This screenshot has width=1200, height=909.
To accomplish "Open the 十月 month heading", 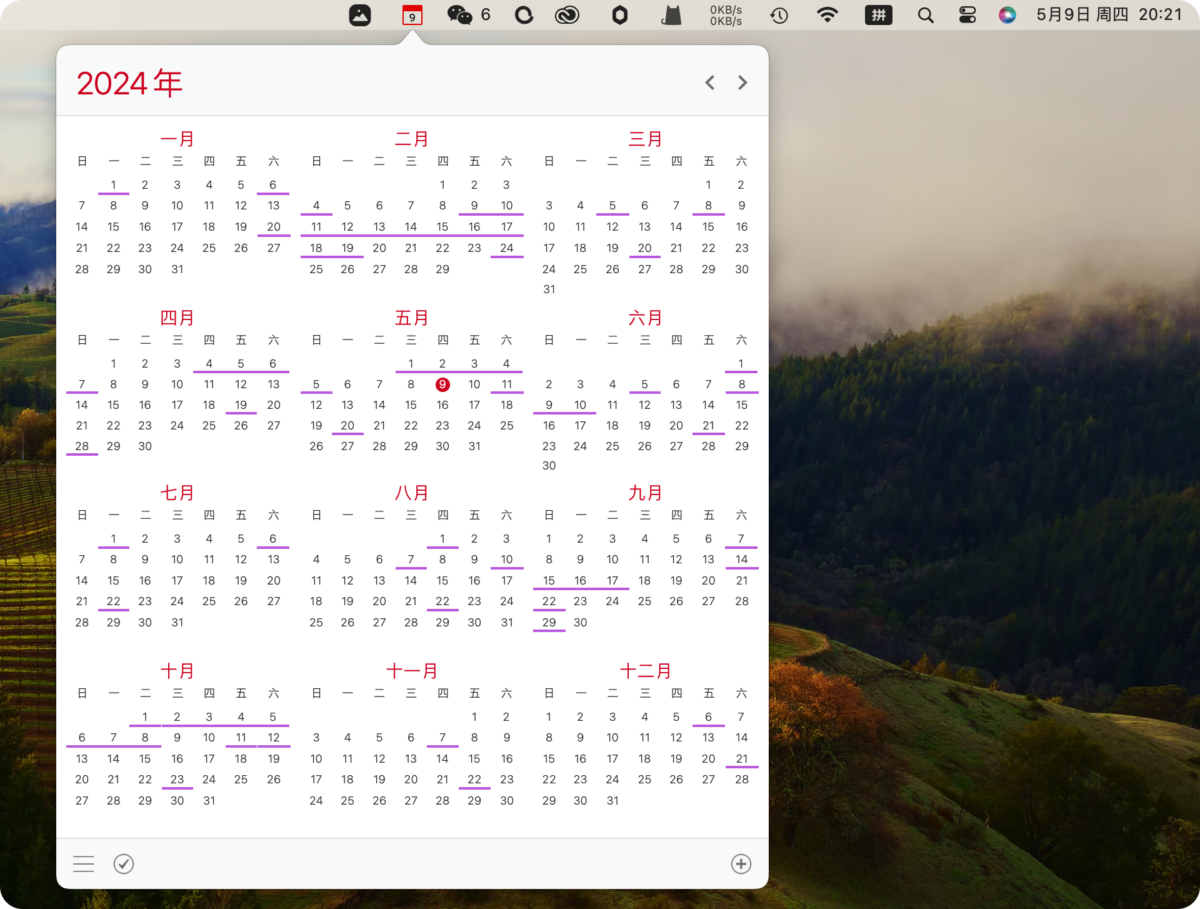I will 177,671.
